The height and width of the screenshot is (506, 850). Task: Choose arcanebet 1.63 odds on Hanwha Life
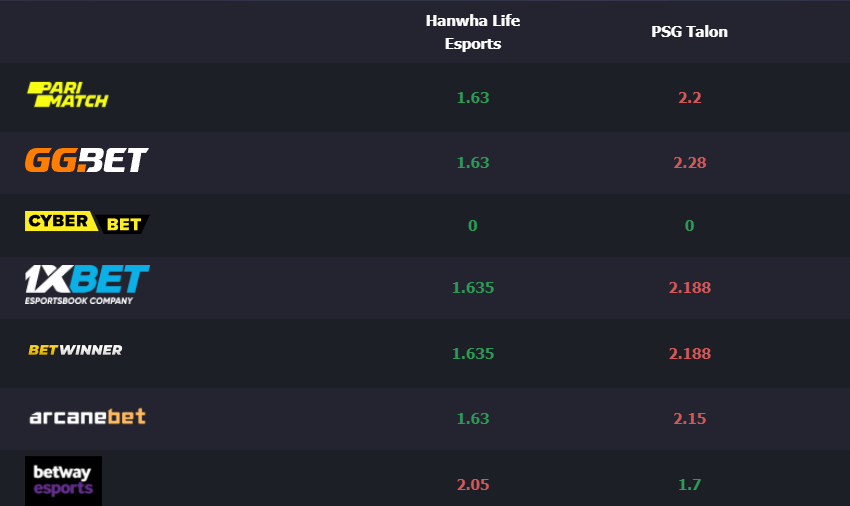pos(473,419)
